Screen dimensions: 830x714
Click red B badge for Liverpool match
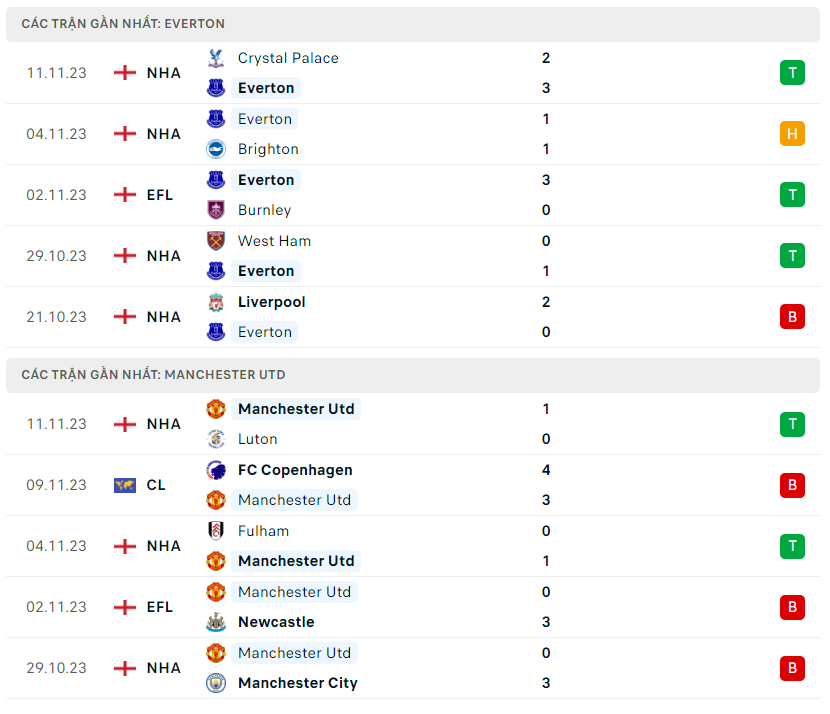point(792,317)
